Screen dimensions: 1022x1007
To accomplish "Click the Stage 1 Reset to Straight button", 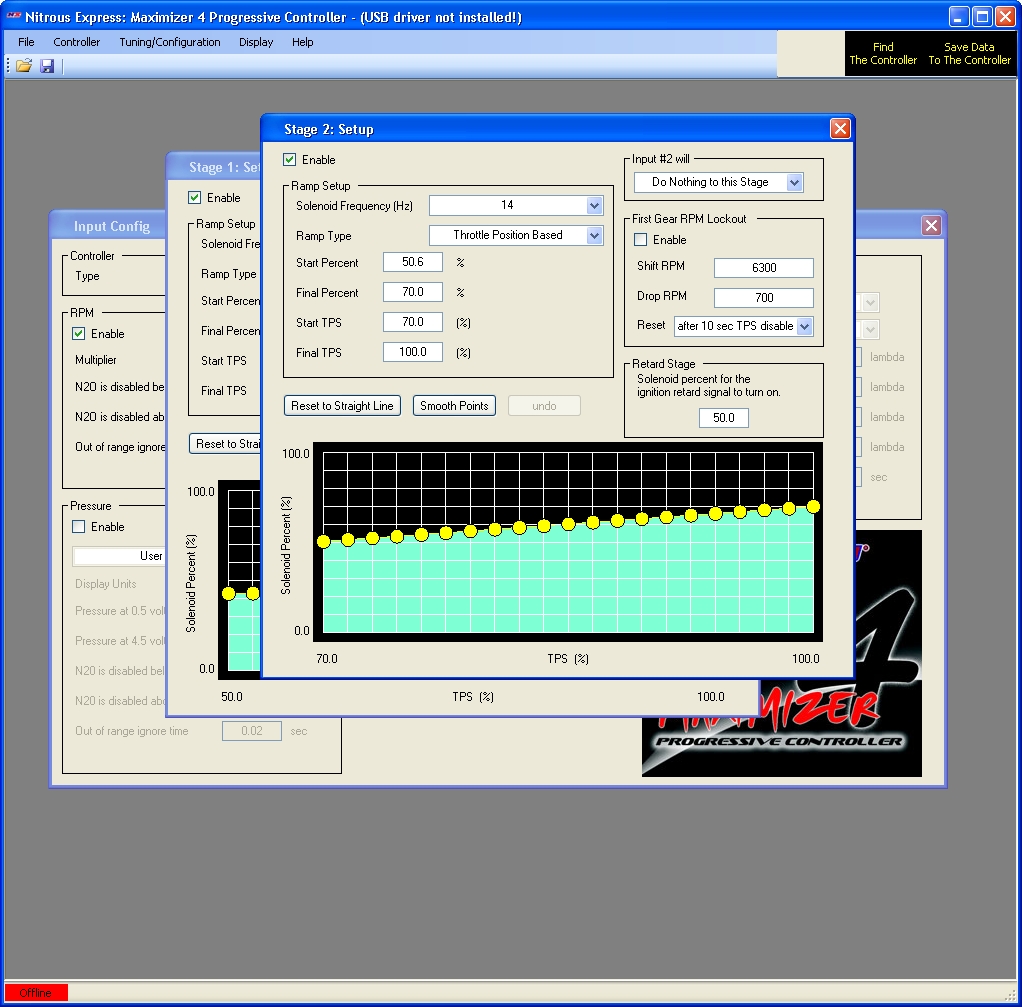I will 225,444.
